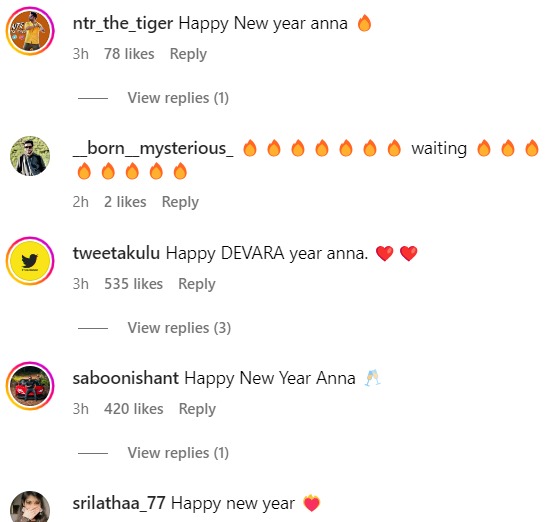Expand View replies (1) under ntr_the_tiger
This screenshot has height=522, width=556.
(x=178, y=98)
